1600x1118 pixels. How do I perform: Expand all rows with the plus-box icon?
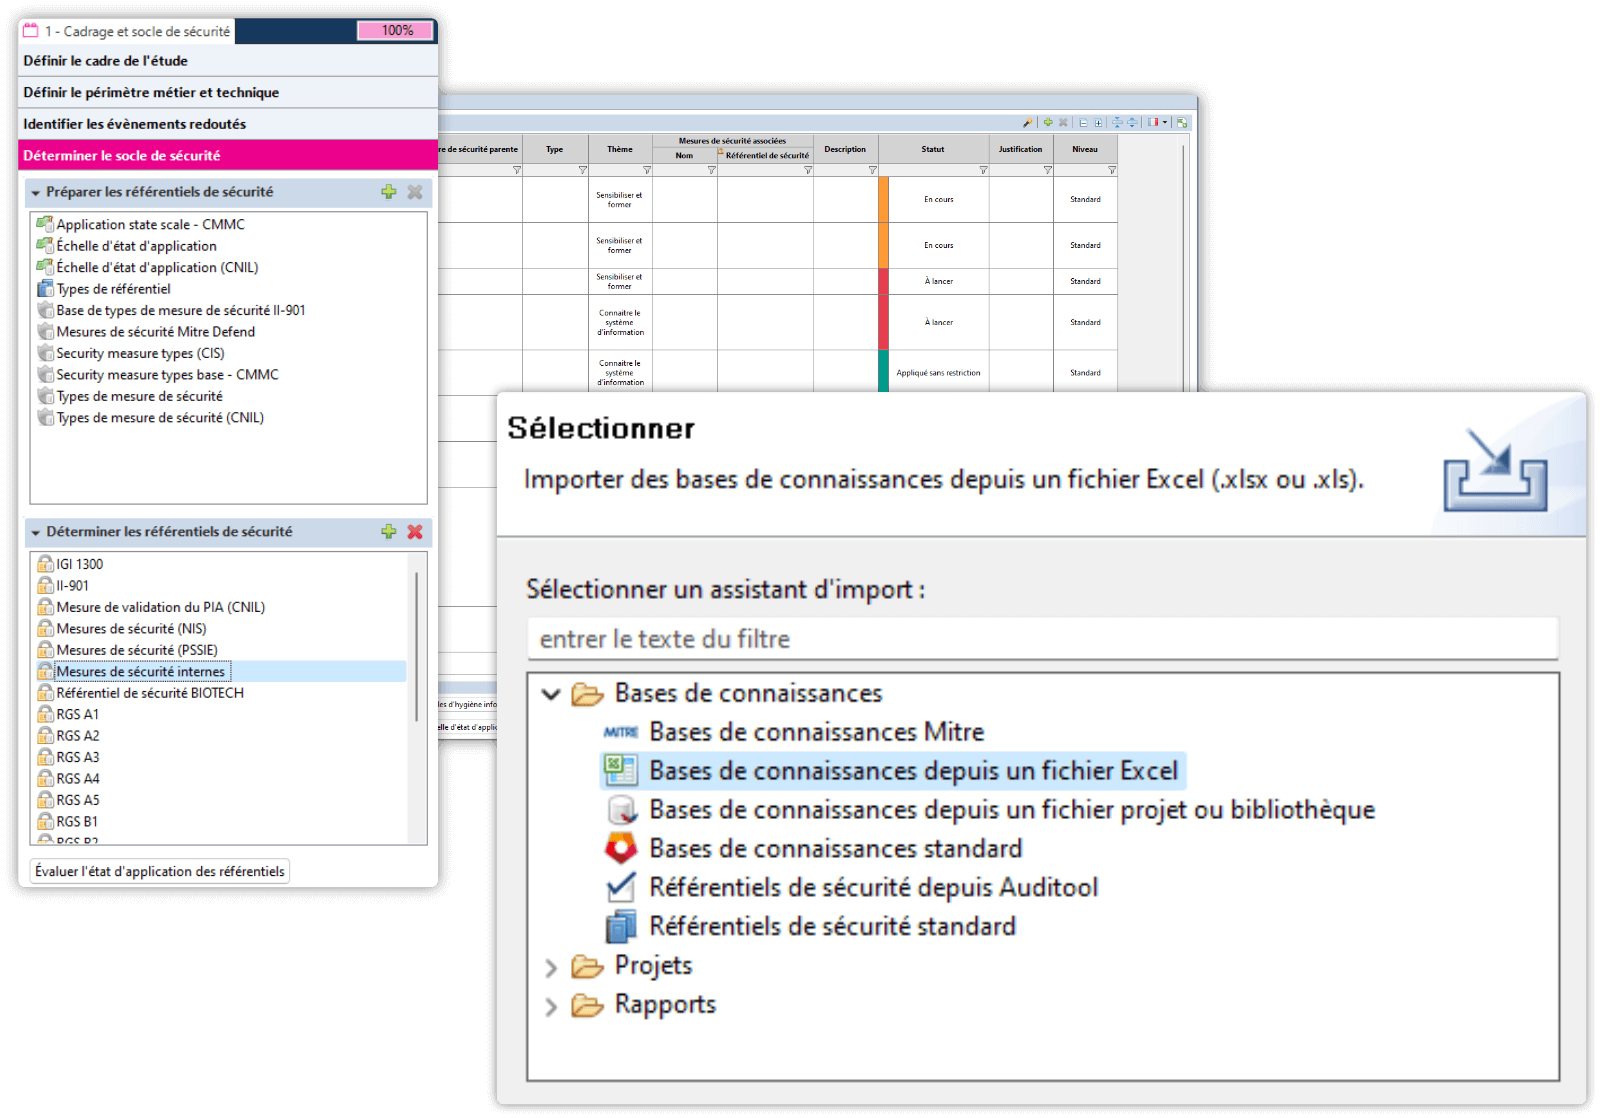coord(1098,123)
